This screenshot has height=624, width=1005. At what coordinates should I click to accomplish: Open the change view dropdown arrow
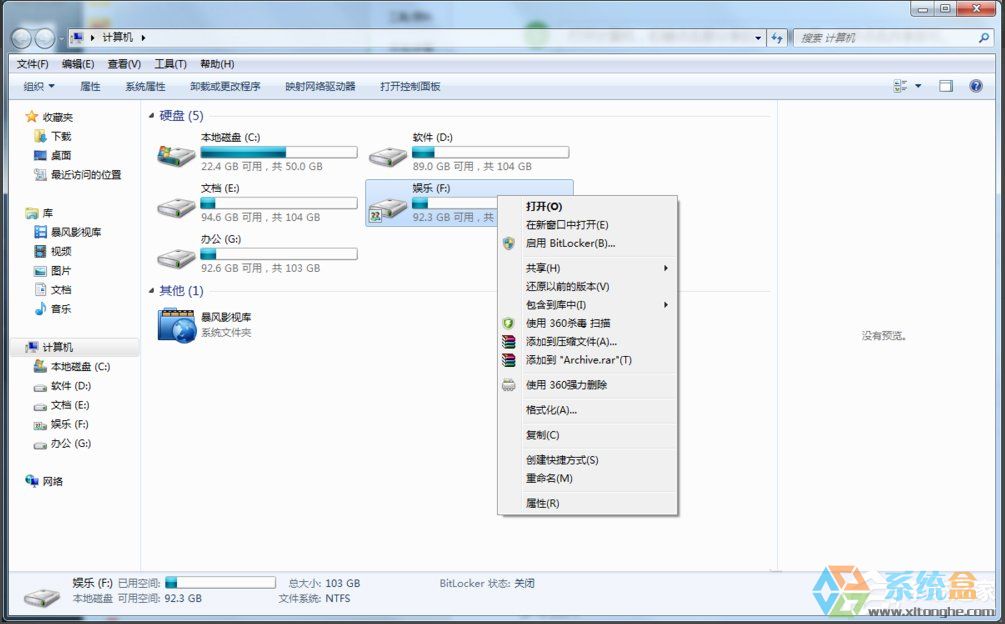[918, 86]
